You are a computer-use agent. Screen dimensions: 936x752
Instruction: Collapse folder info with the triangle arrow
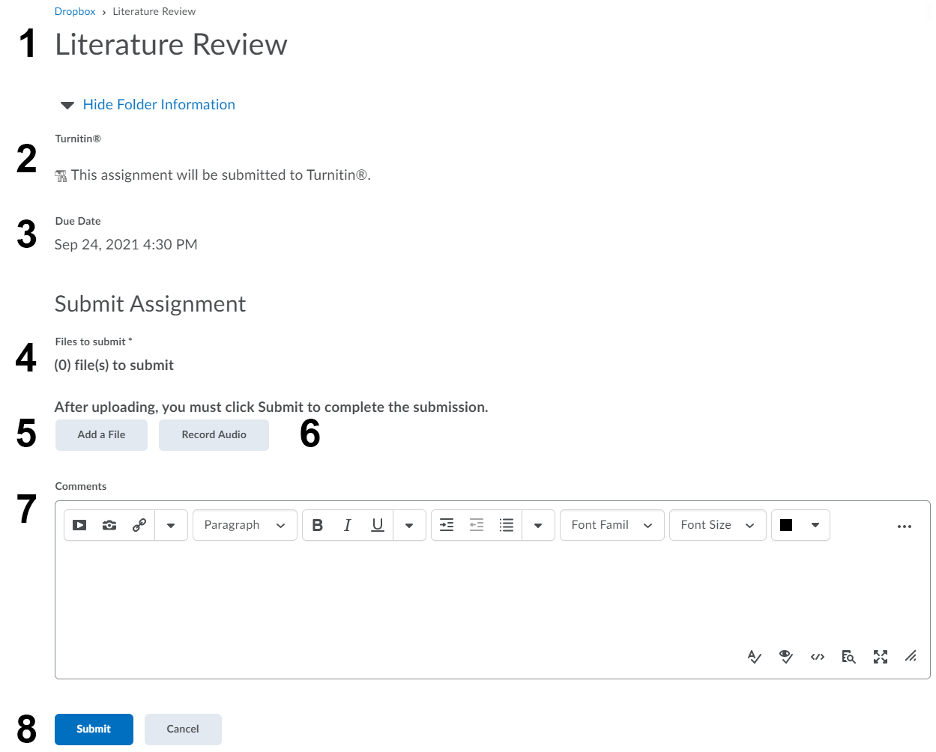pos(67,106)
